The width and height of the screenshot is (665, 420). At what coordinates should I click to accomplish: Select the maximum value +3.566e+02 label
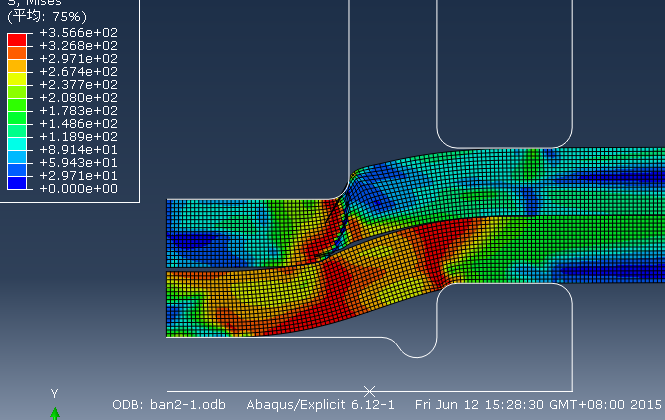coord(78,33)
